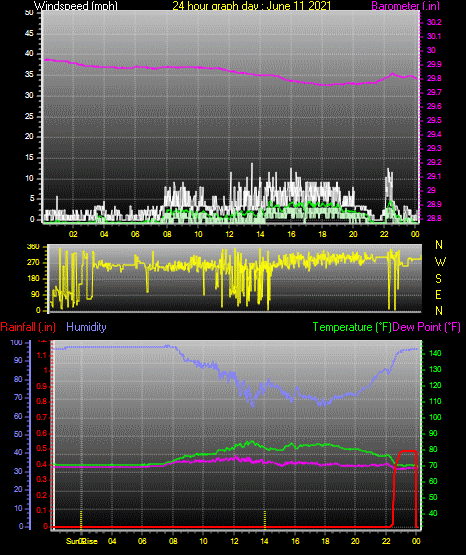Click the "W" wind direction label

click(x=440, y=262)
